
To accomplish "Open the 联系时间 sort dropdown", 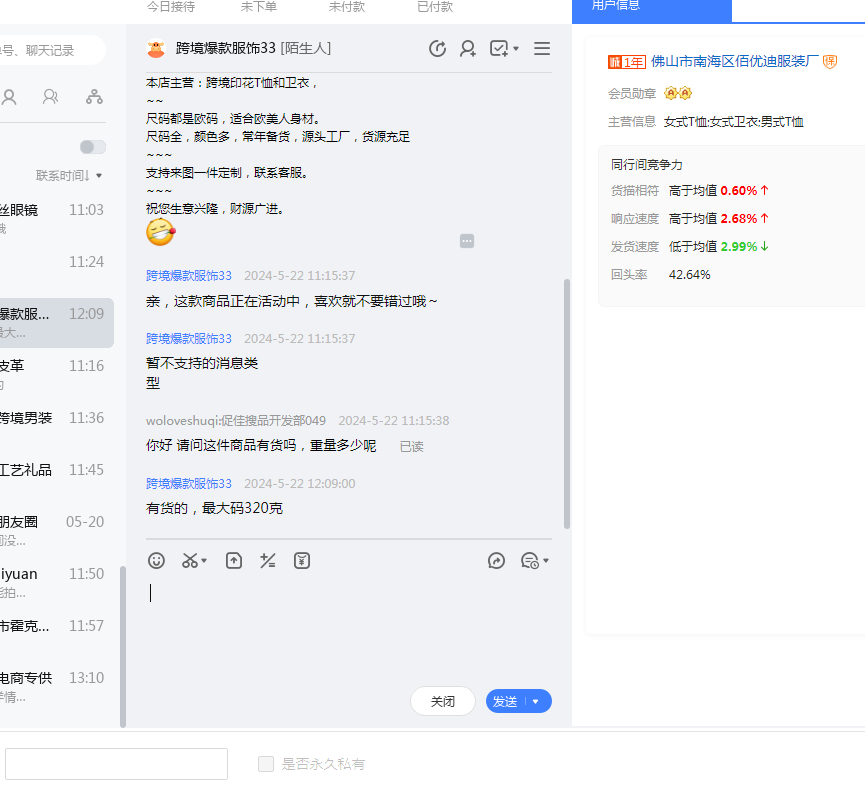I will [70, 175].
